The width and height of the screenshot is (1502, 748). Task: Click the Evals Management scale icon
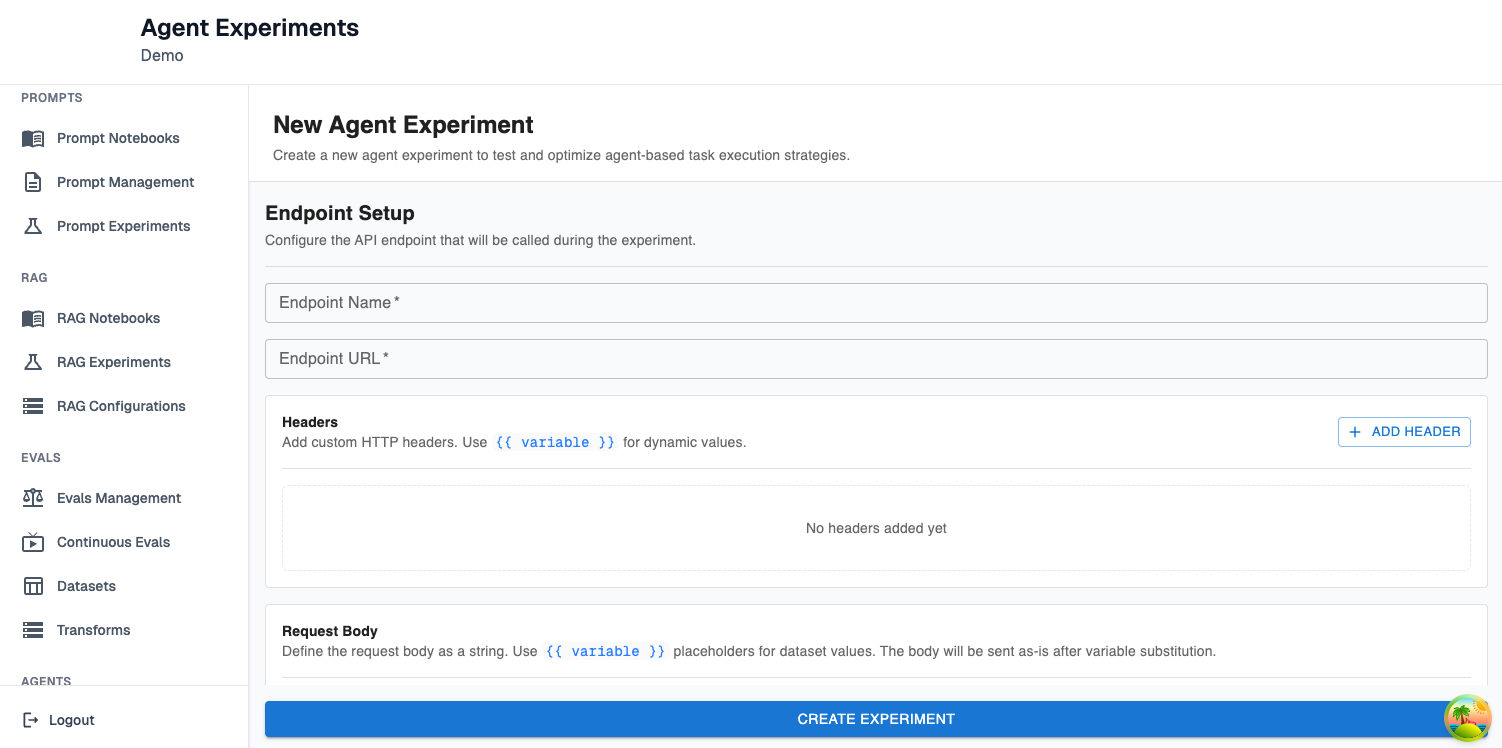coord(33,499)
